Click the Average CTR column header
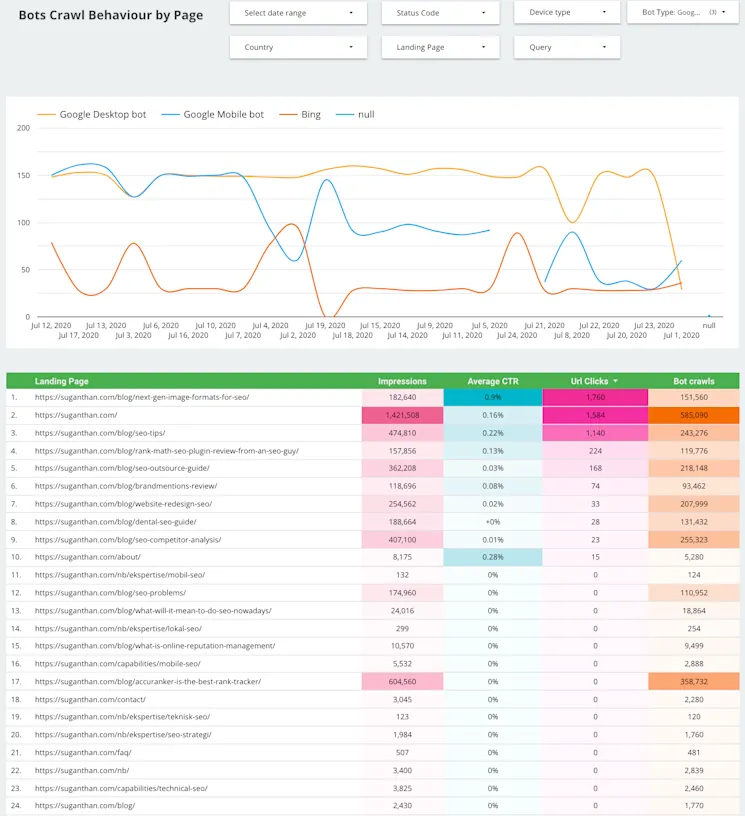The width and height of the screenshot is (745, 816). click(493, 381)
